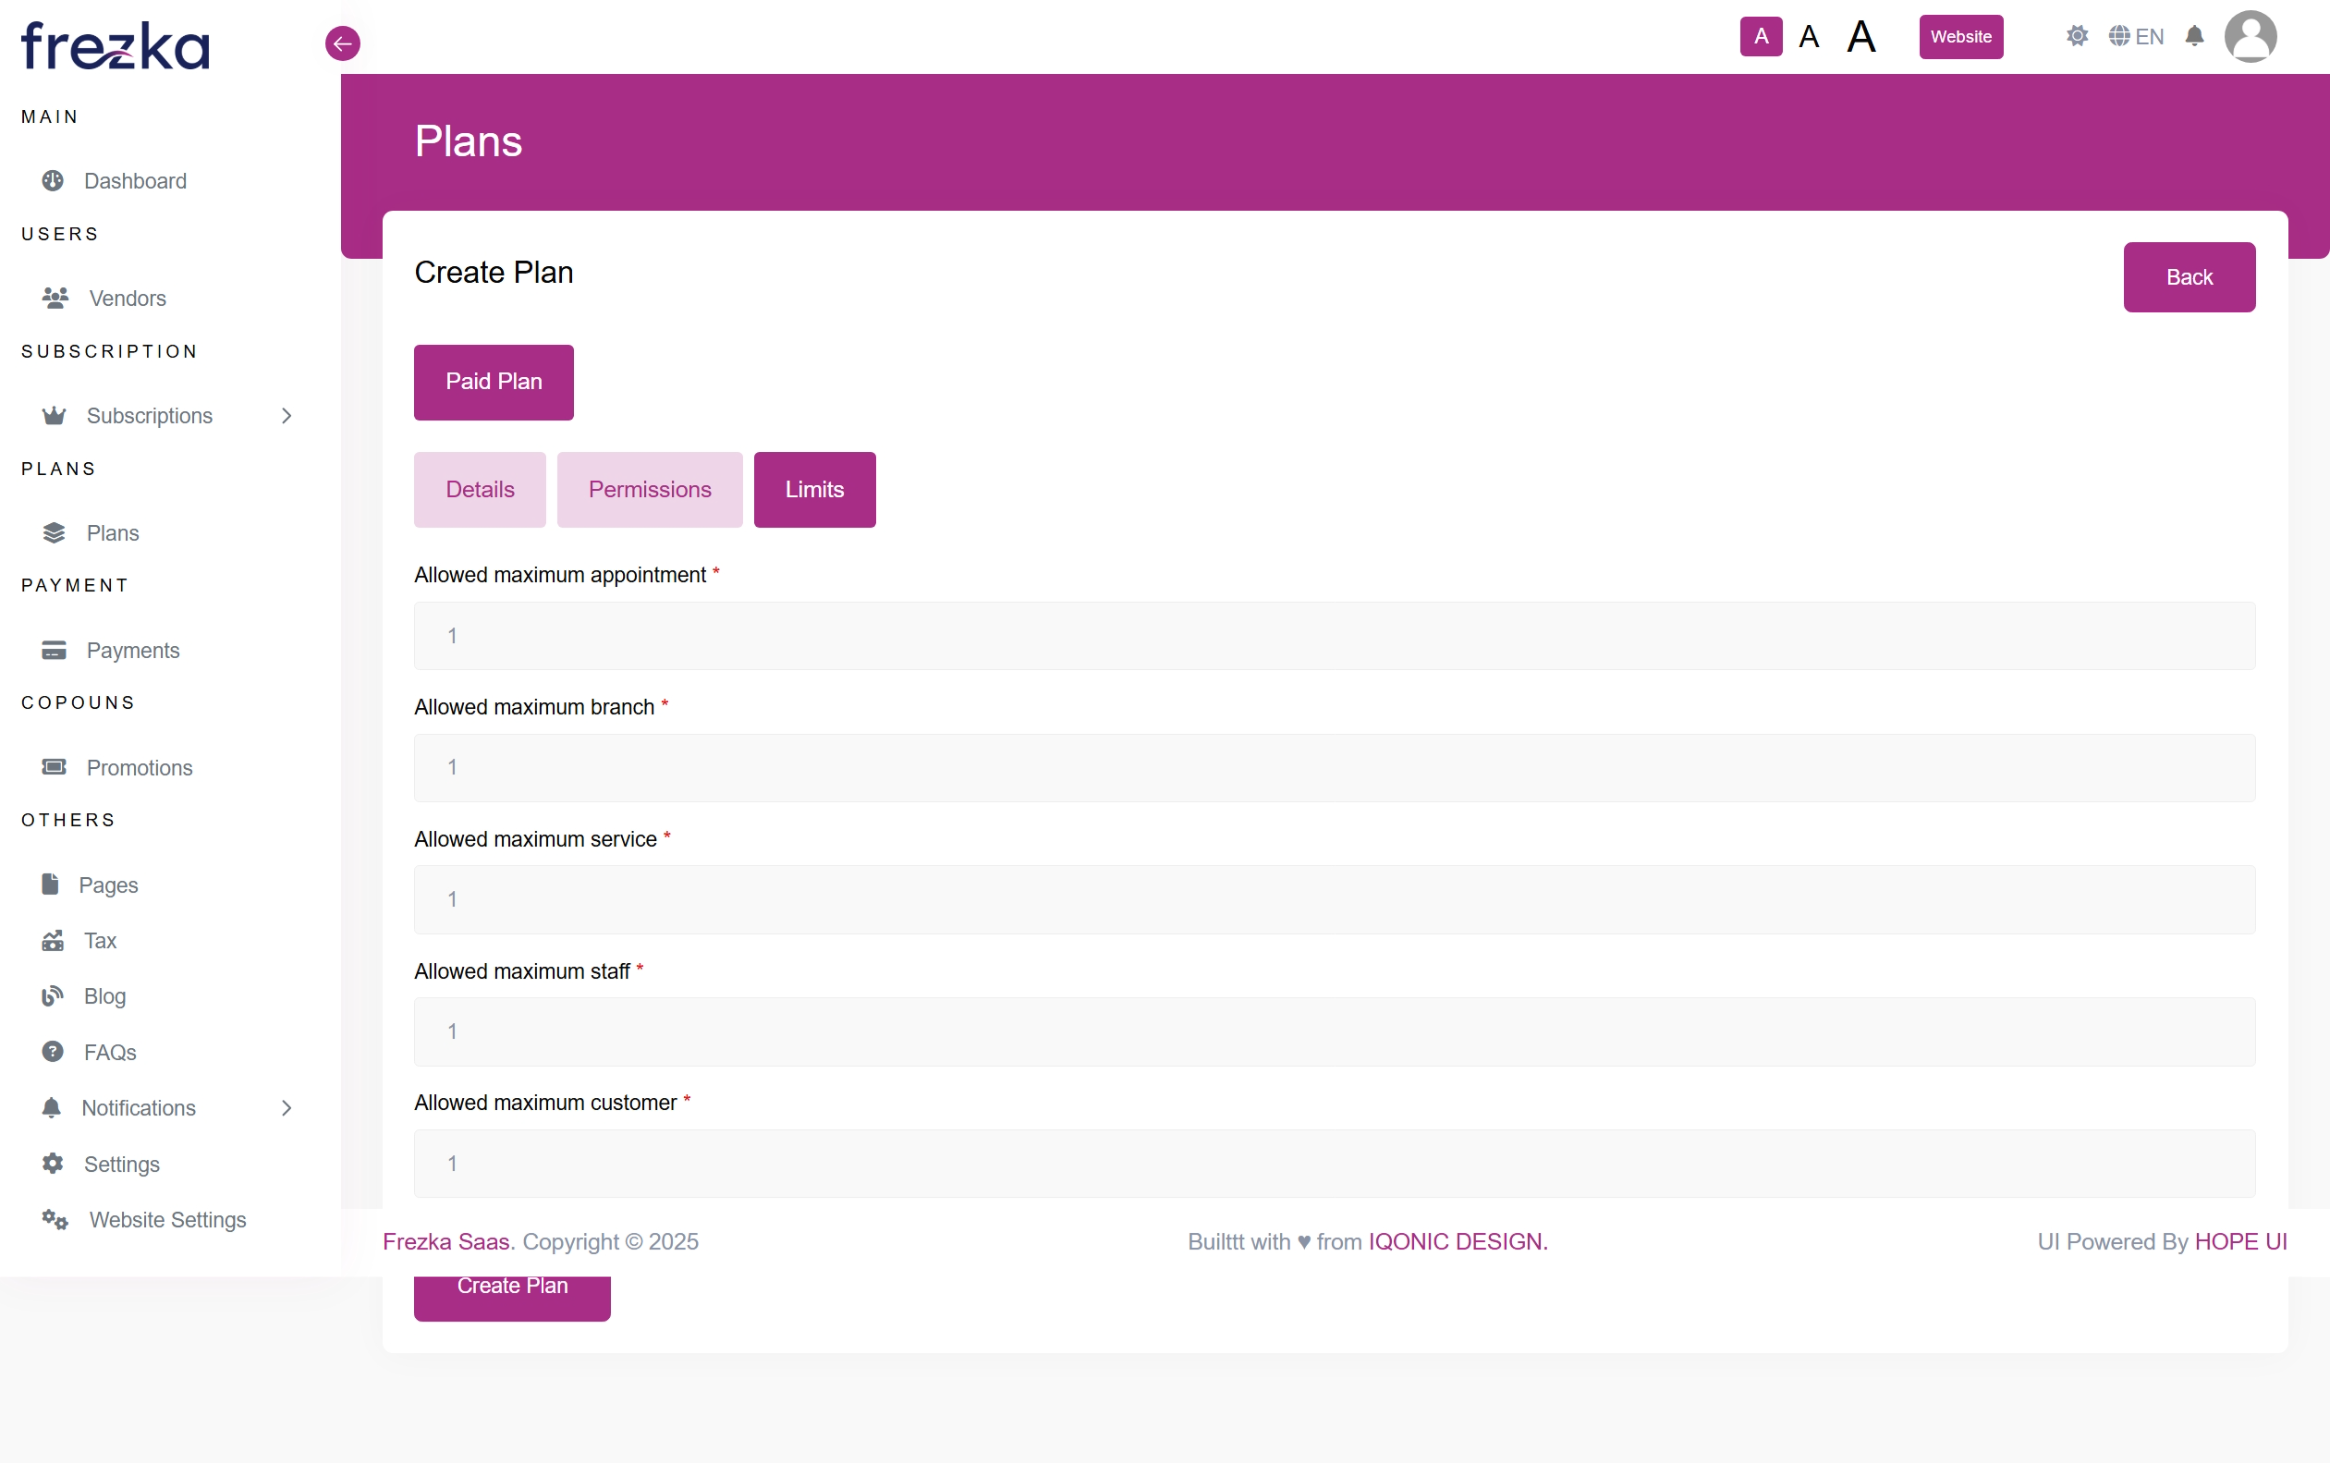Switch to the Details tab
2330x1463 pixels.
coord(480,490)
